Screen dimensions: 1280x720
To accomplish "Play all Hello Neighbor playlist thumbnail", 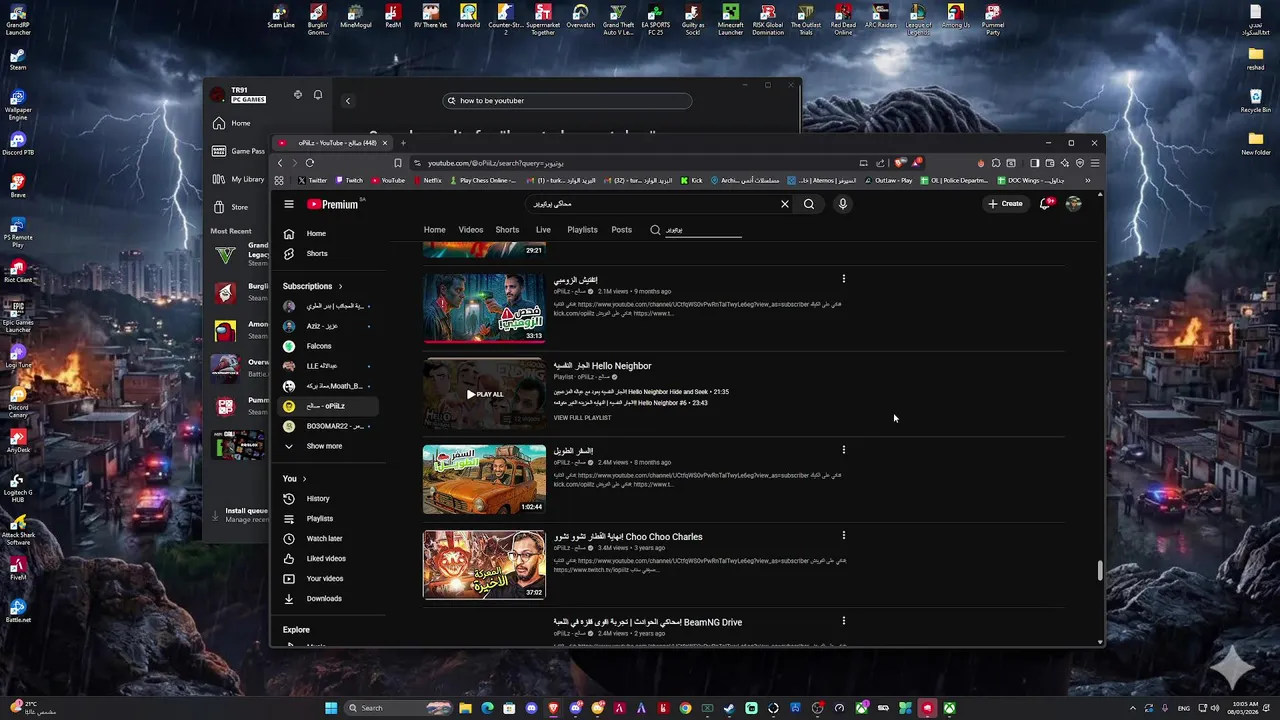I will click(x=484, y=394).
